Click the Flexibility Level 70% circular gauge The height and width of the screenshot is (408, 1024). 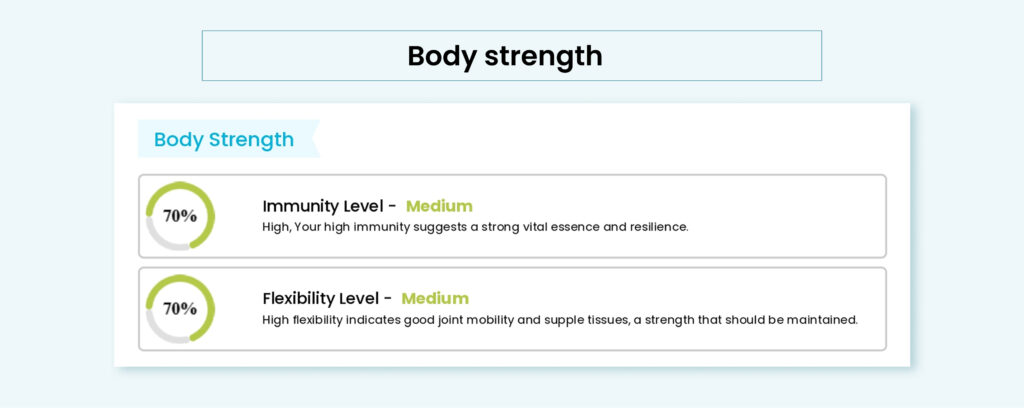coord(180,309)
